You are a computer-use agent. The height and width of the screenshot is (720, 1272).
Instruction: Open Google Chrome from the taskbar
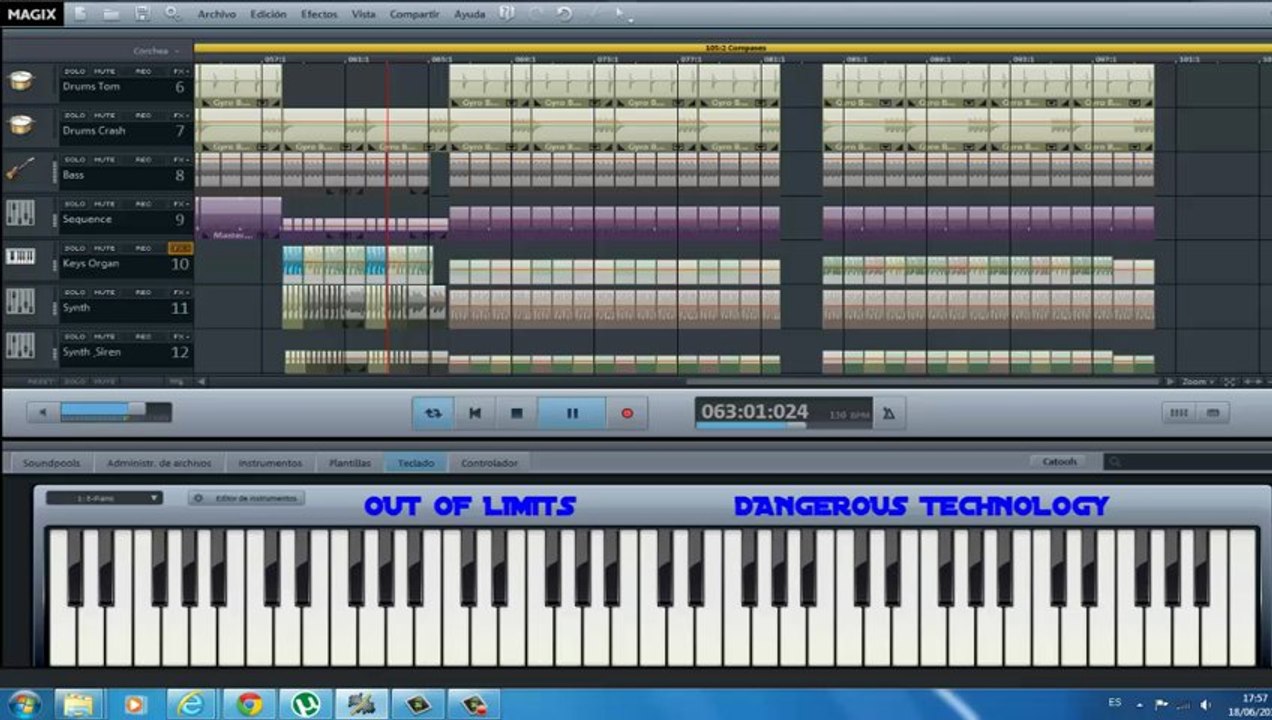click(248, 704)
